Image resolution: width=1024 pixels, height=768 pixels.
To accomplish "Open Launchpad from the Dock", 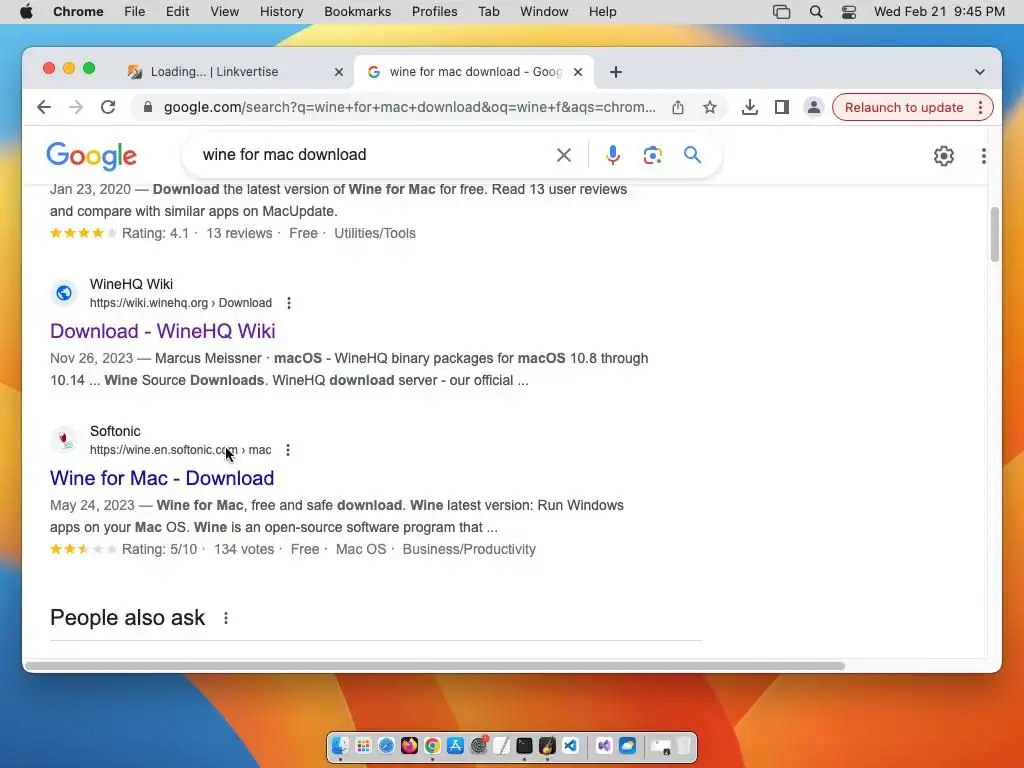I will coord(363,745).
